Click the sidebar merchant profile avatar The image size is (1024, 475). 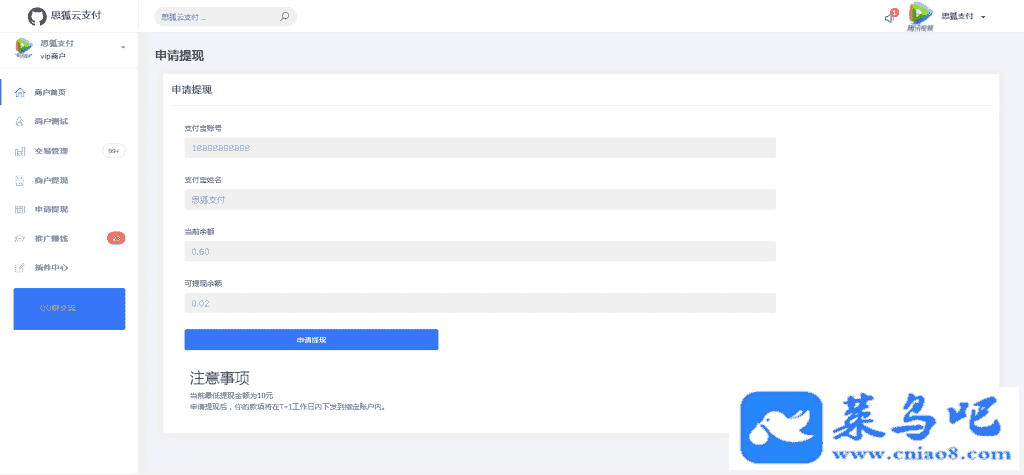point(24,48)
